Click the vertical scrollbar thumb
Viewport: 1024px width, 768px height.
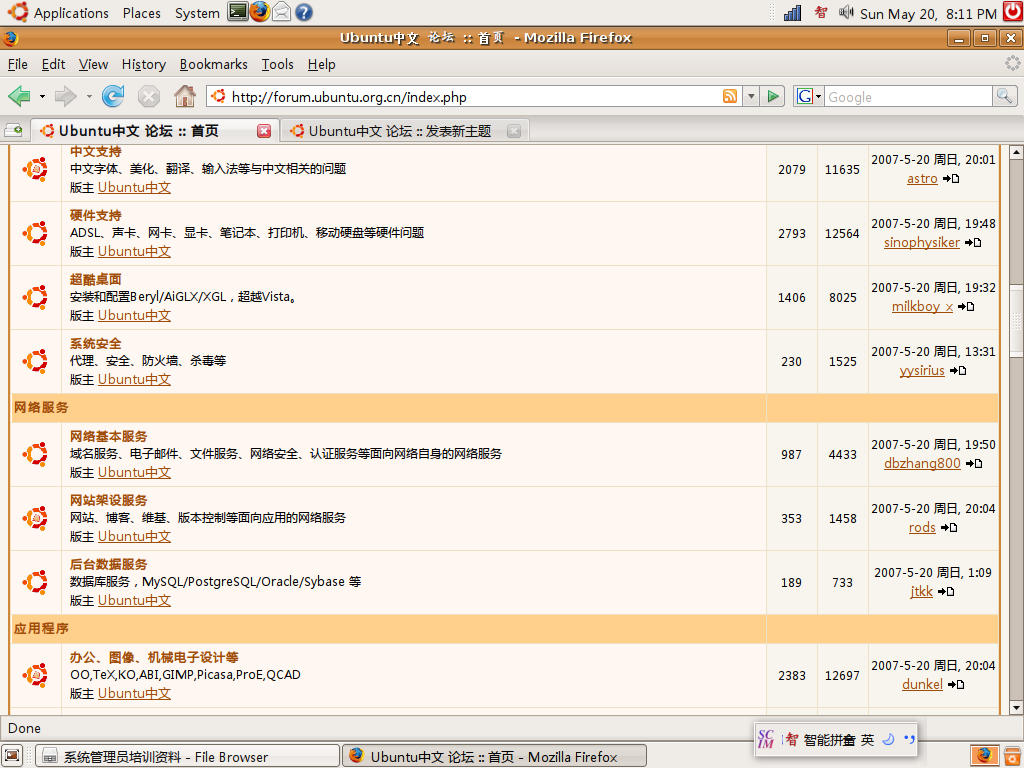click(1016, 320)
